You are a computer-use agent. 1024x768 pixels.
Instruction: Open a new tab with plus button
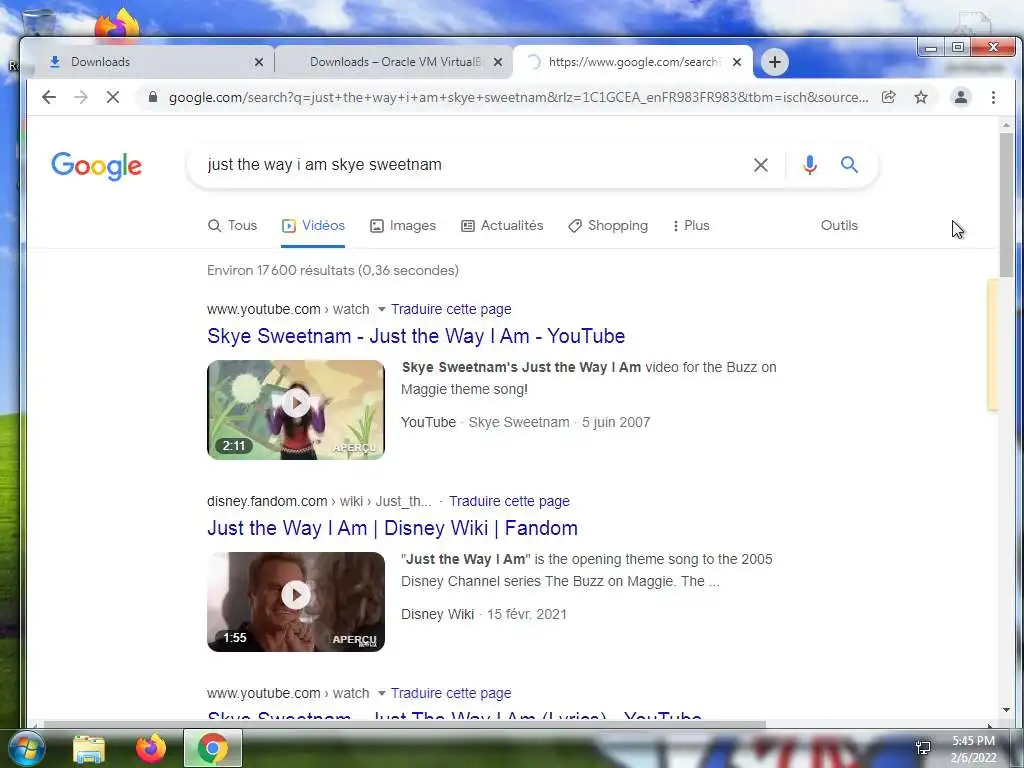coord(775,62)
